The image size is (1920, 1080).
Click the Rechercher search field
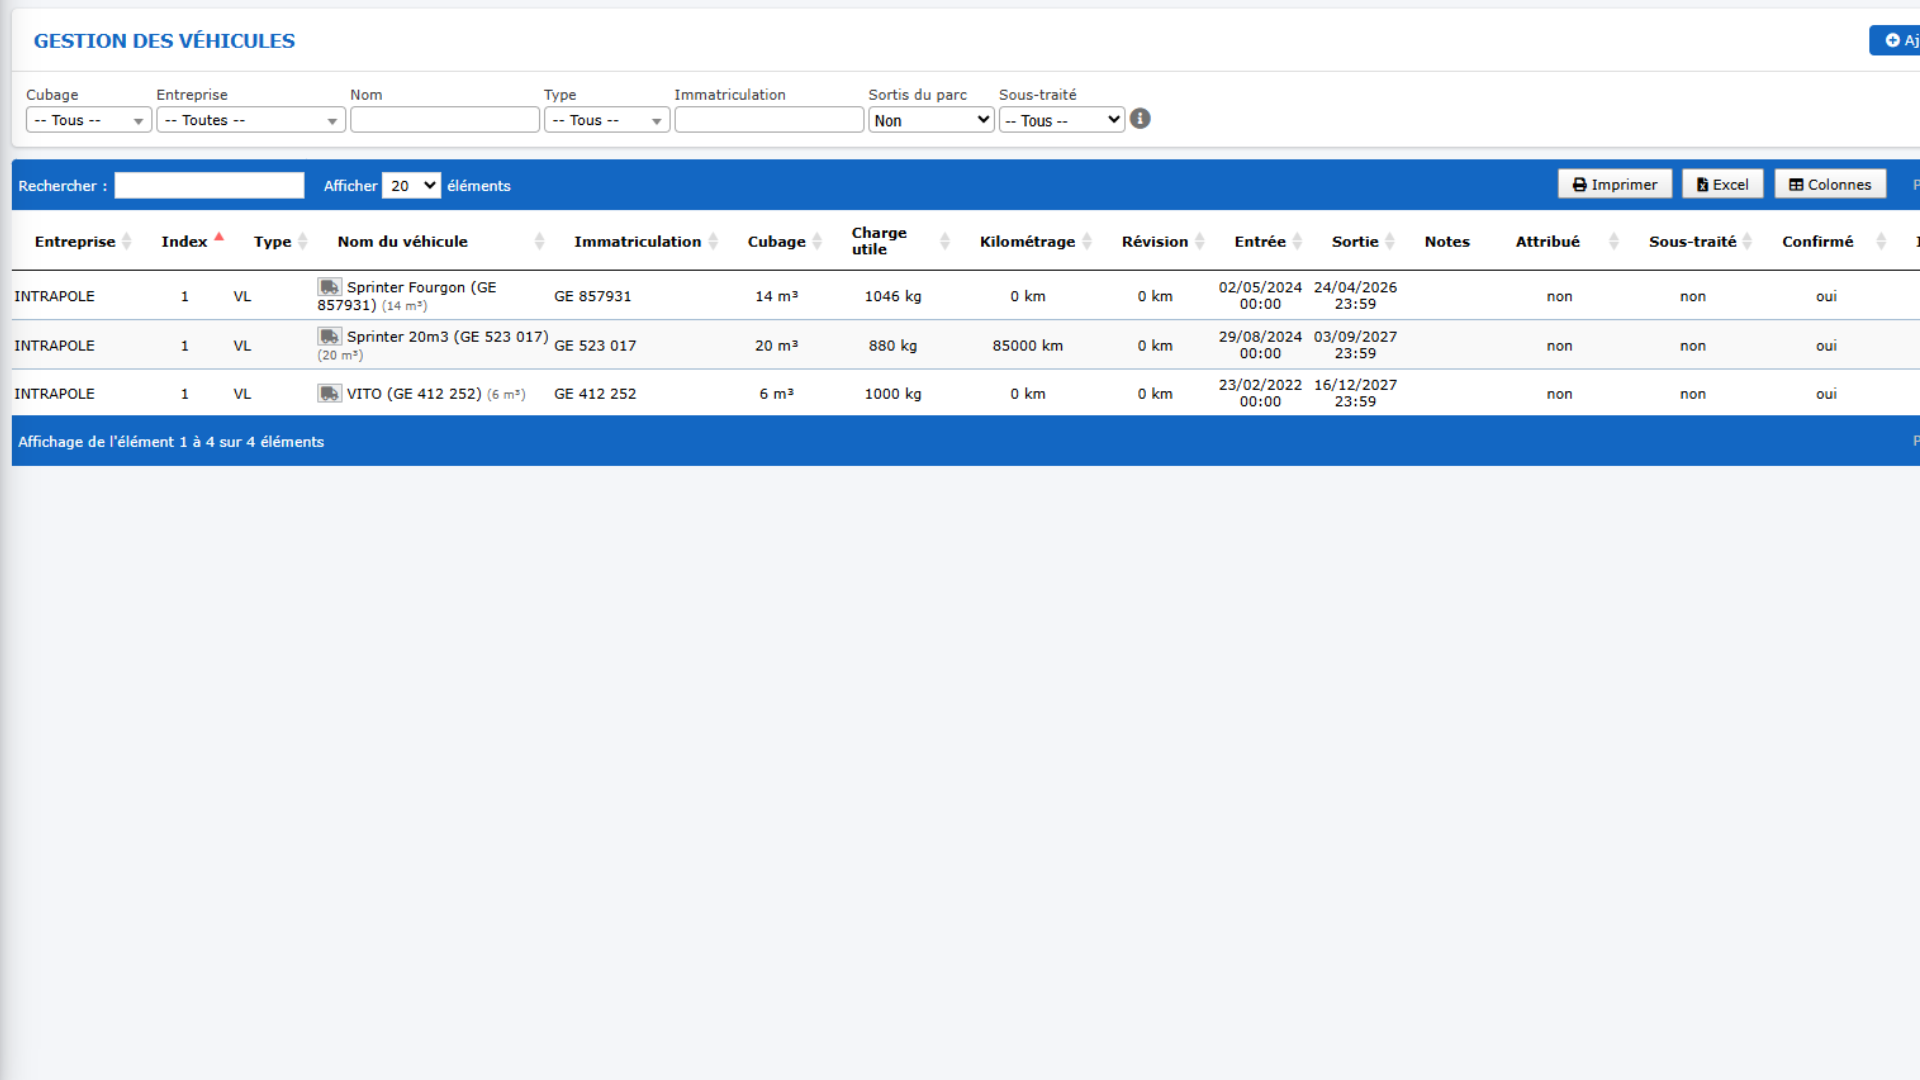point(209,185)
